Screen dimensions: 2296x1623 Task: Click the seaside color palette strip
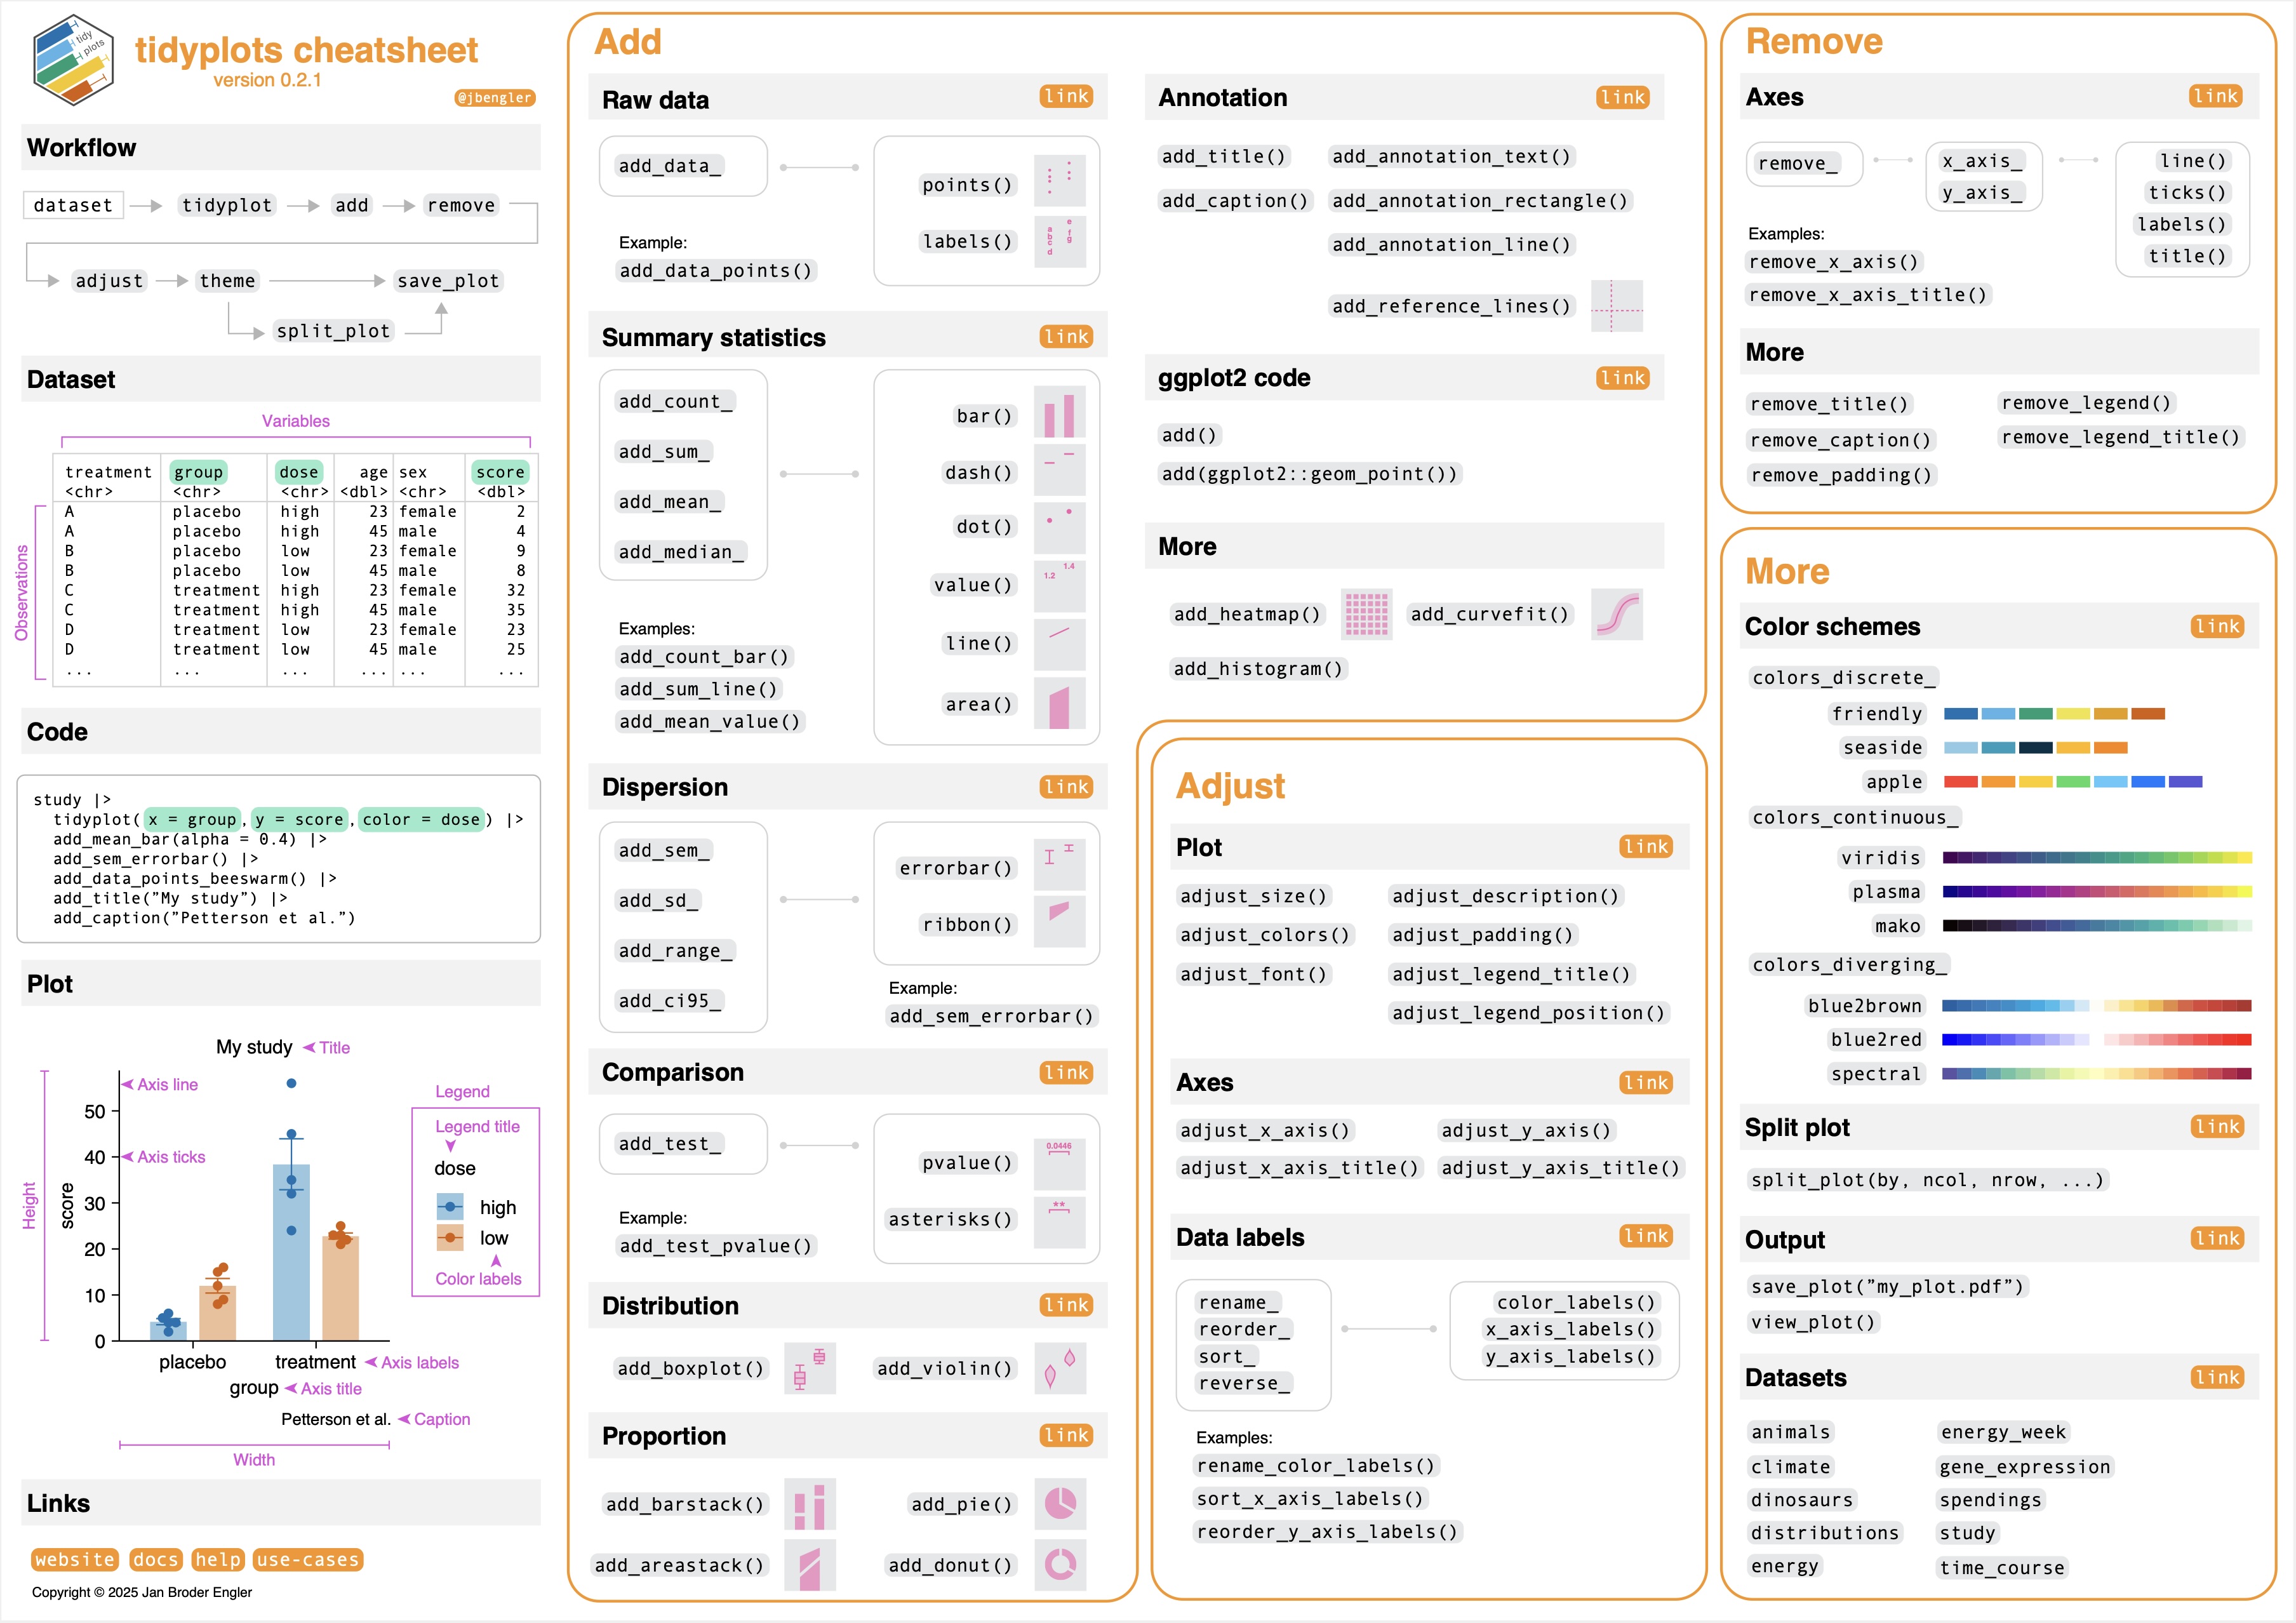coord(2035,748)
